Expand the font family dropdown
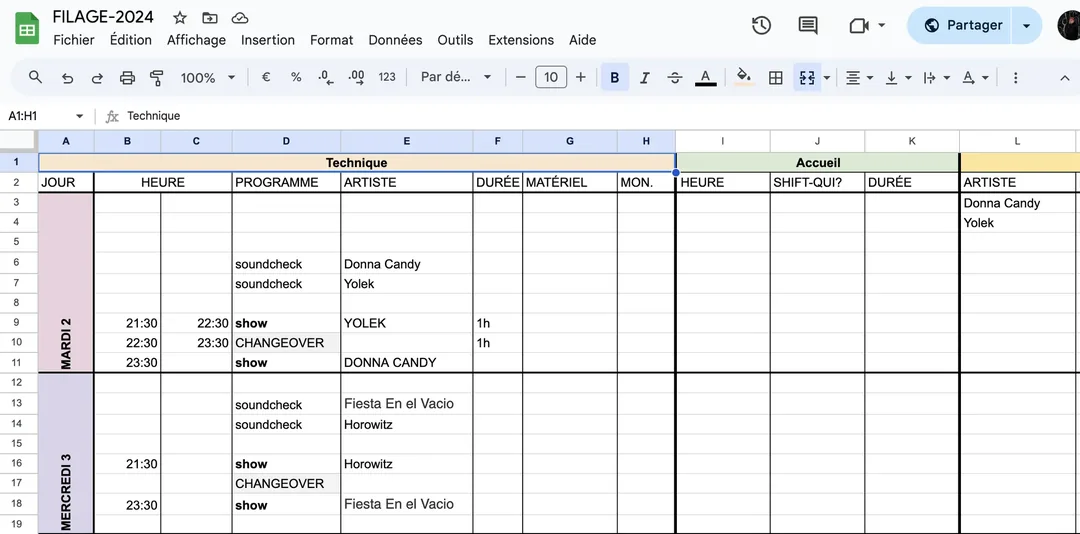Viewport: 1080px width, 534px height. [456, 77]
